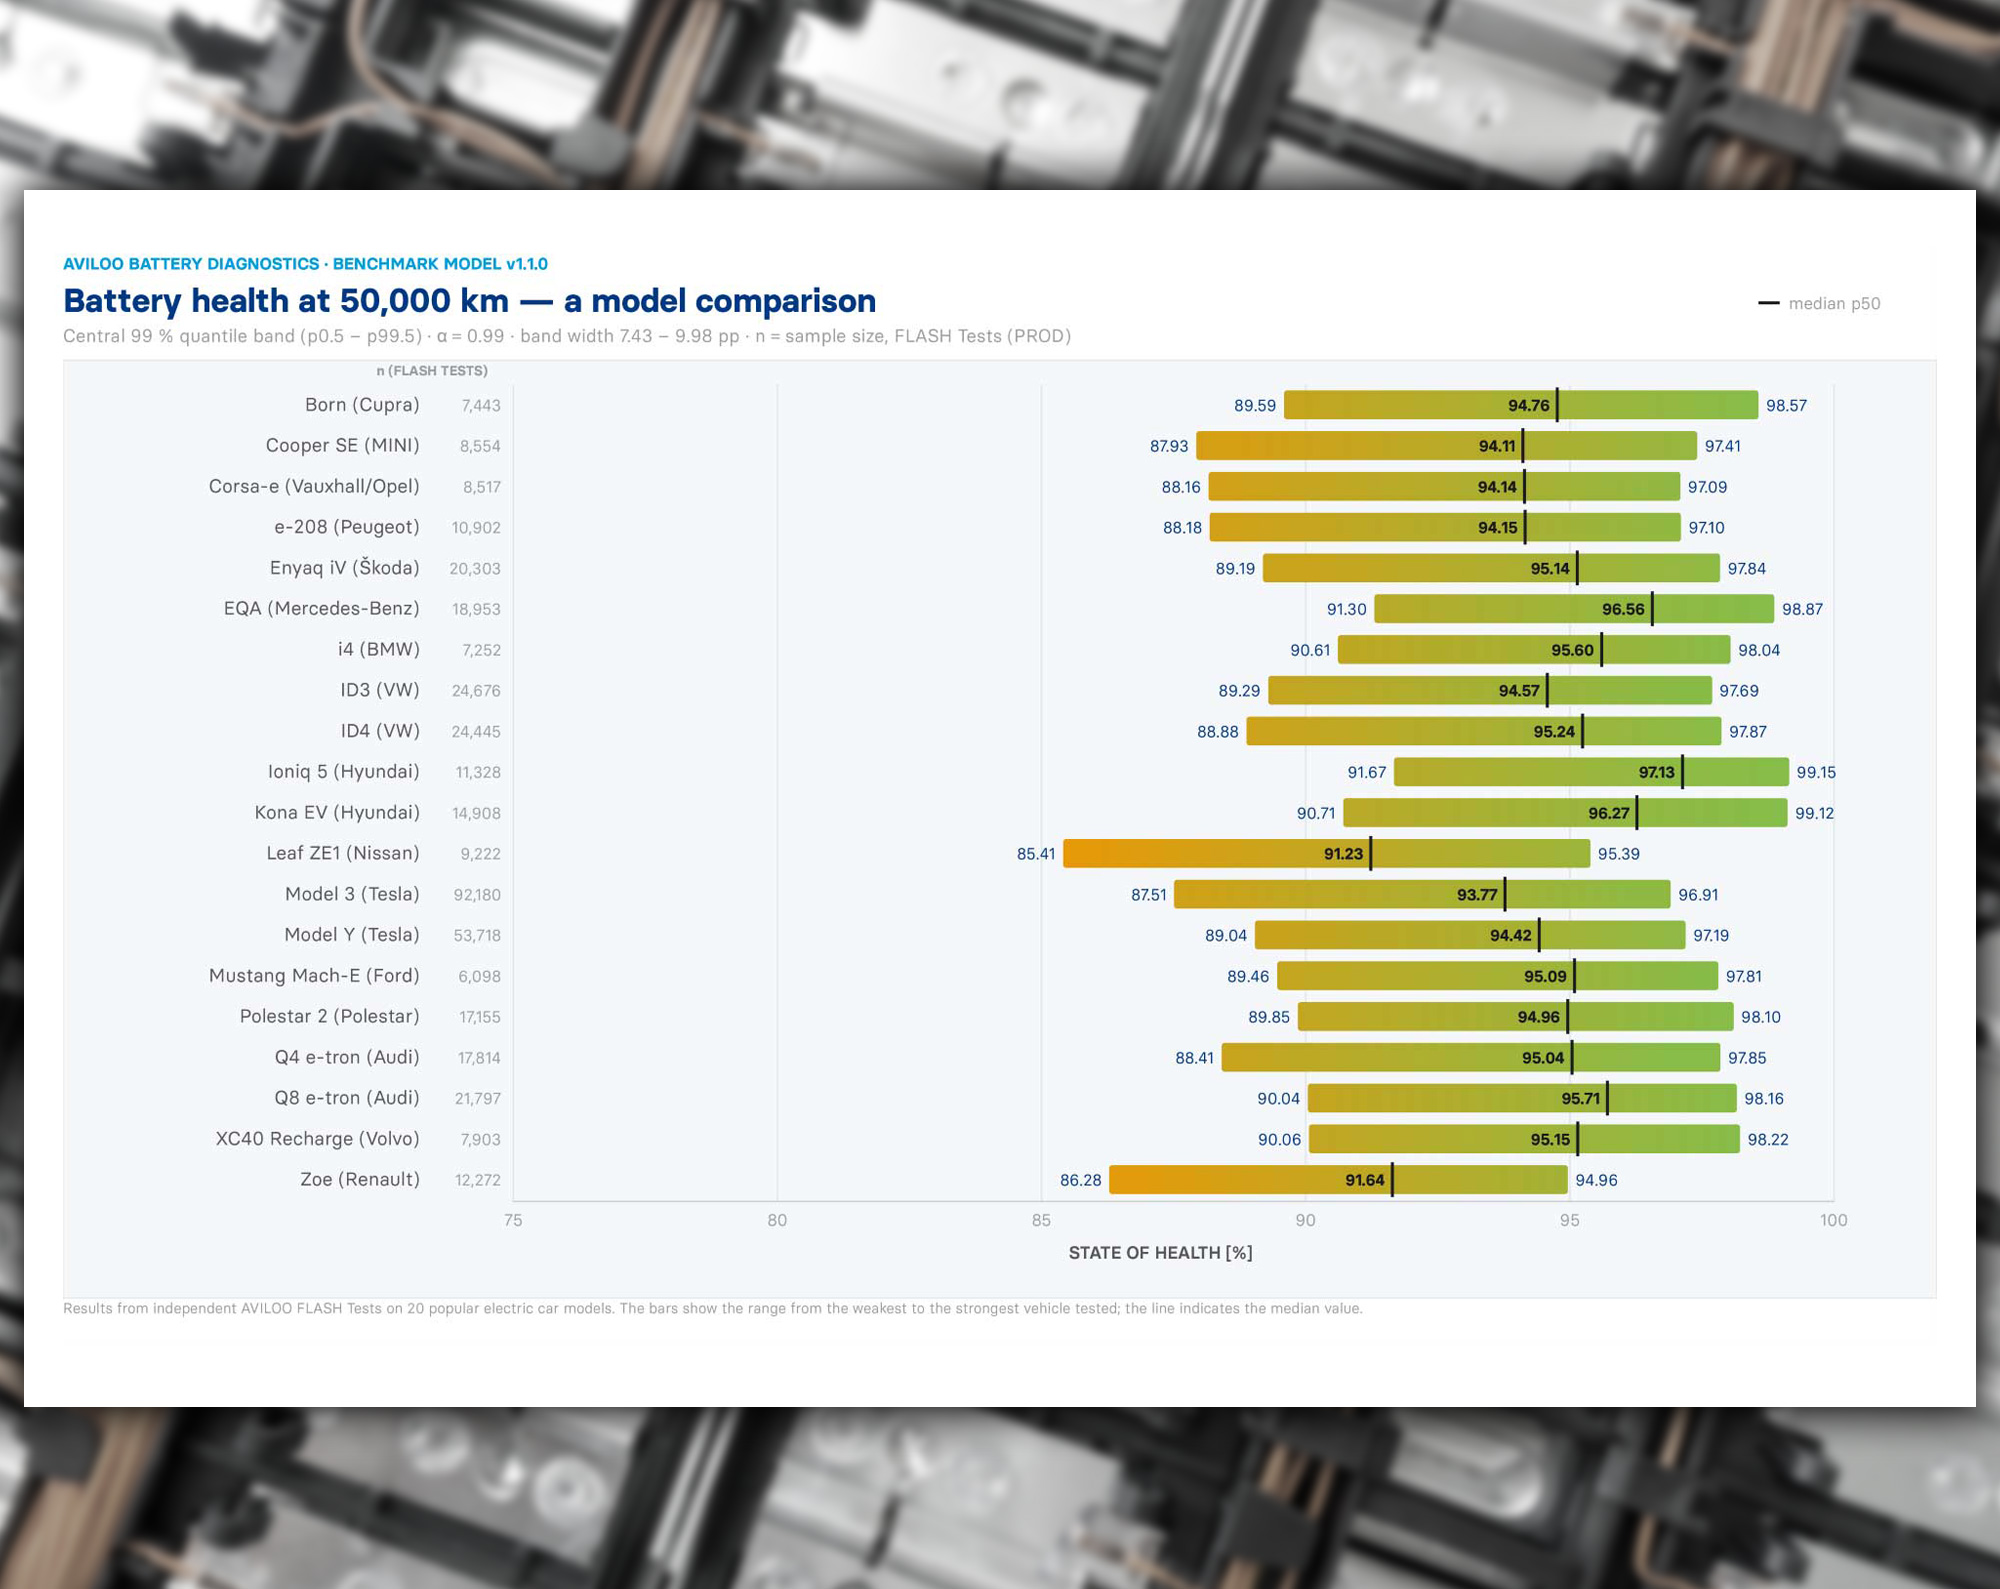
Task: Select the median value "91.64"
Action: (1365, 1180)
